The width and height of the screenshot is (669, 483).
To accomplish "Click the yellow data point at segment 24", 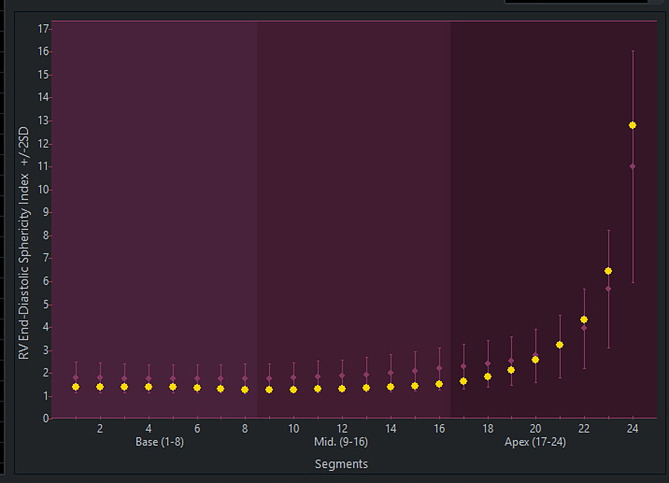I will (632, 125).
